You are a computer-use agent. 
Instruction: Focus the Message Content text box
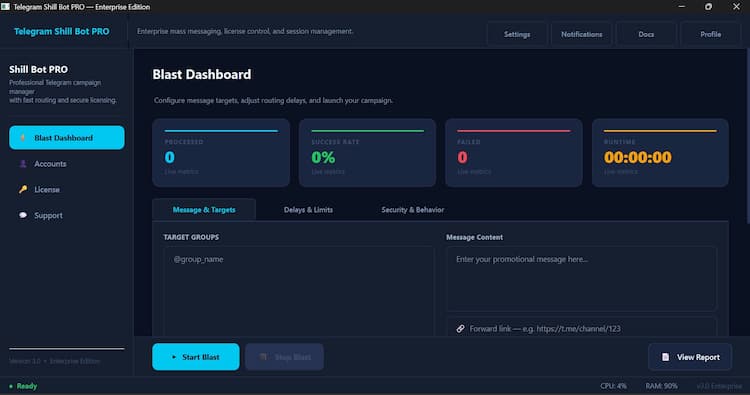click(581, 279)
